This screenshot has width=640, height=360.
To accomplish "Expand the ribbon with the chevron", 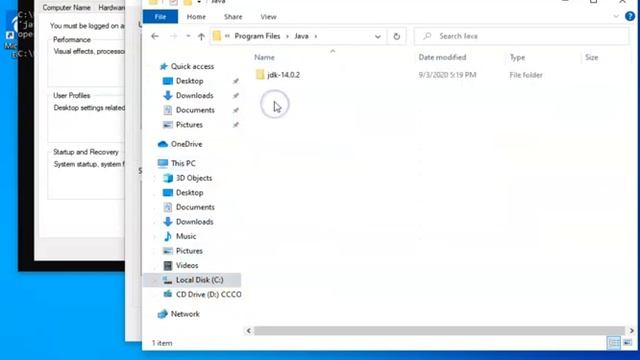I will coord(616,17).
